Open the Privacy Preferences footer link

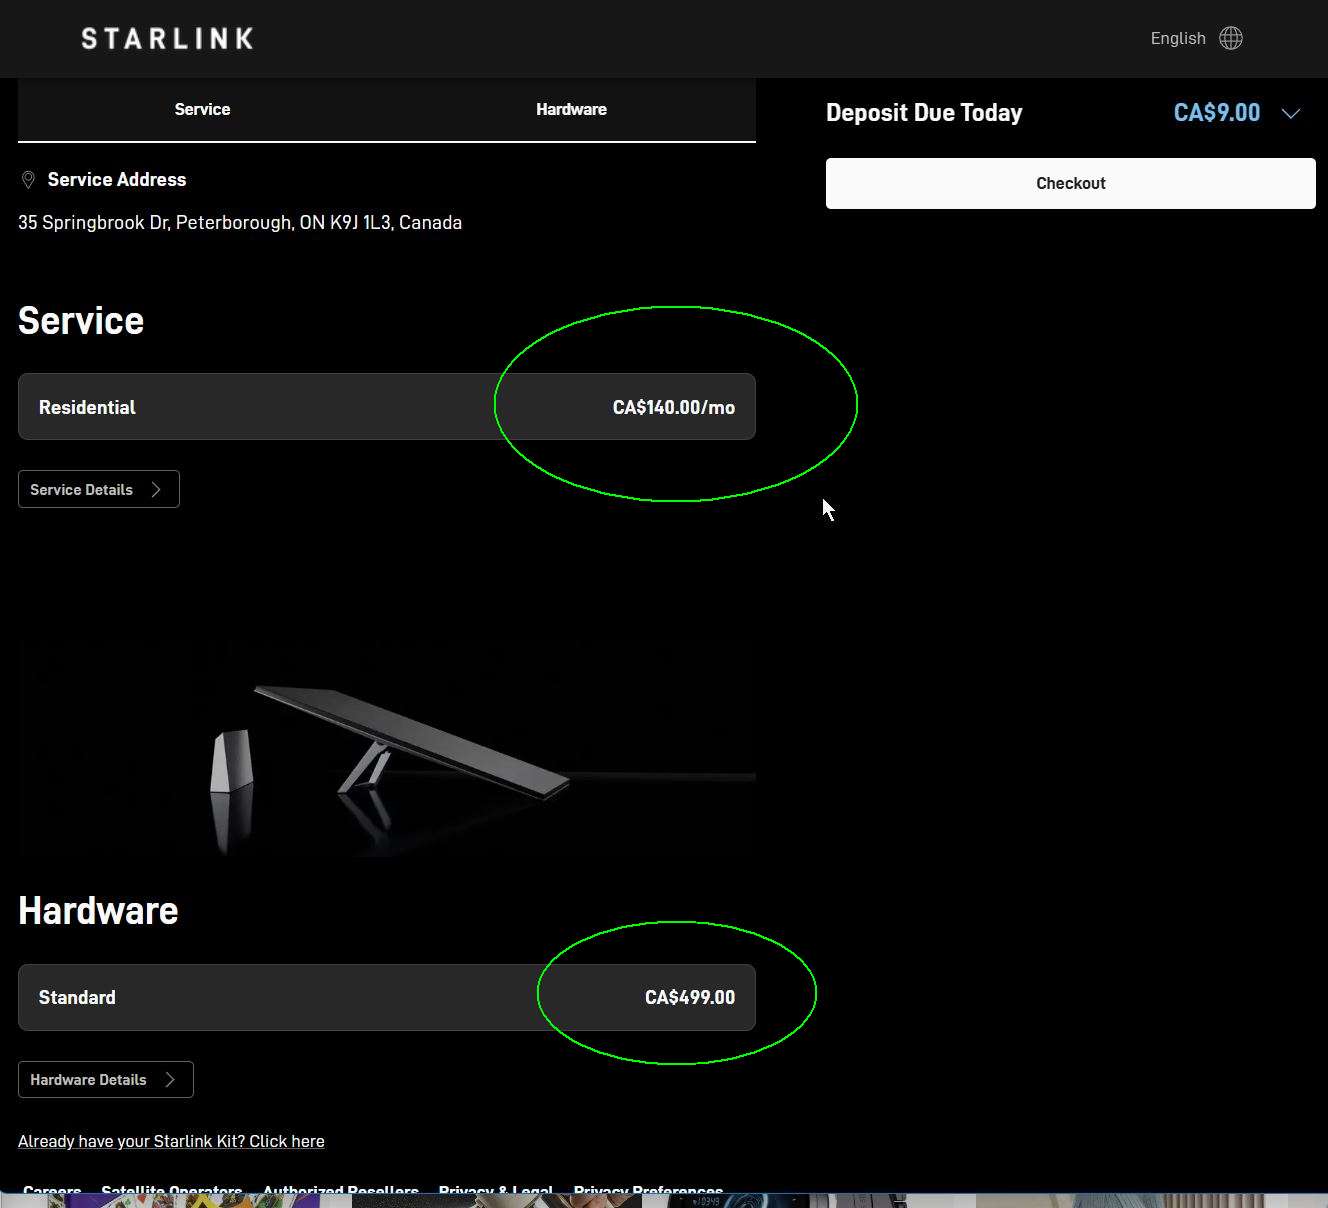click(648, 1189)
